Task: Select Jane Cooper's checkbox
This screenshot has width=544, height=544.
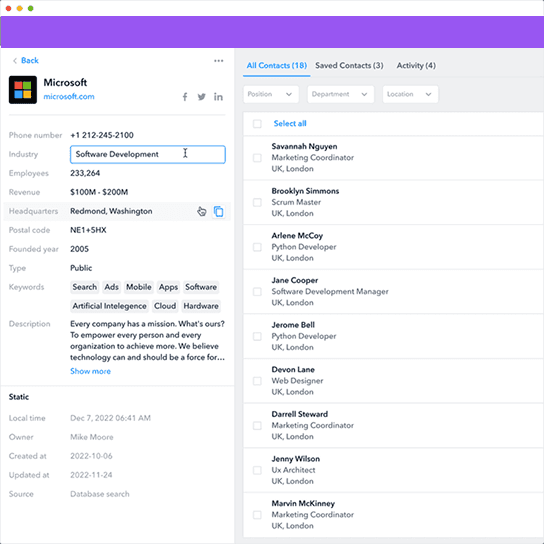Action: (257, 292)
